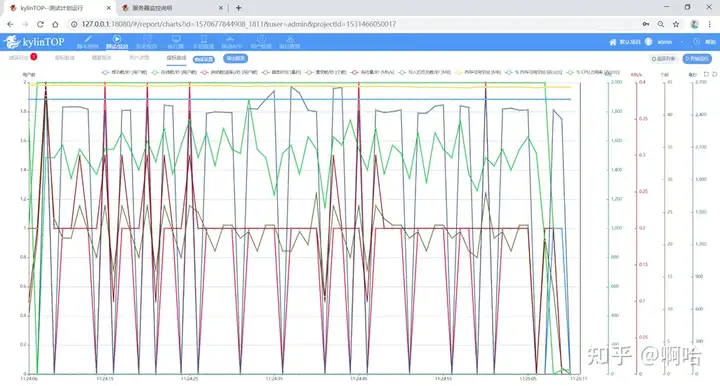Toggle the yellow memory [MB] legend series
The image size is (720, 386).
479,73
